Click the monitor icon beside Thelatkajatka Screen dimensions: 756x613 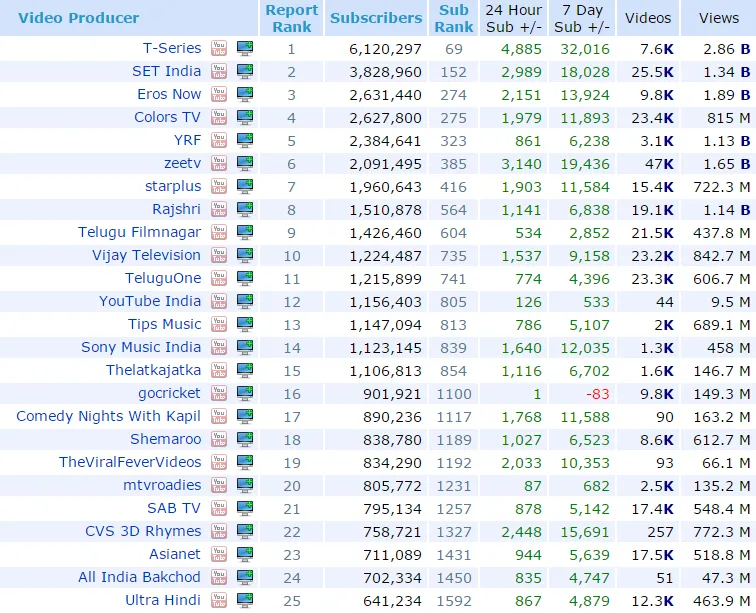tap(245, 370)
